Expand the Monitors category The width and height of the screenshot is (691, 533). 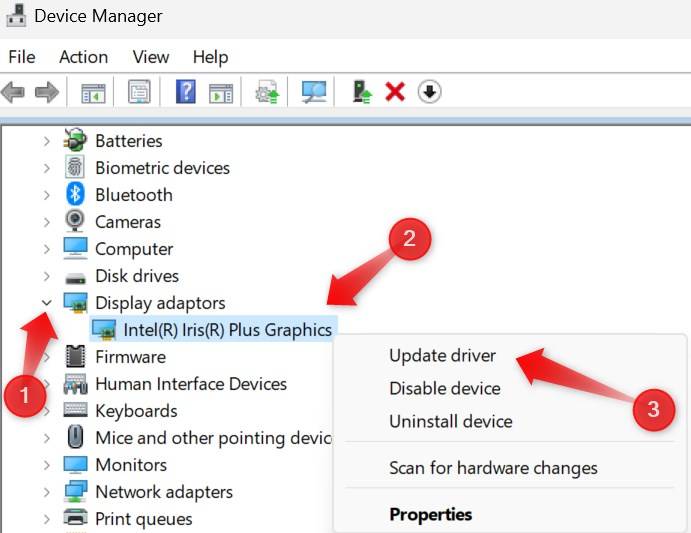click(47, 465)
